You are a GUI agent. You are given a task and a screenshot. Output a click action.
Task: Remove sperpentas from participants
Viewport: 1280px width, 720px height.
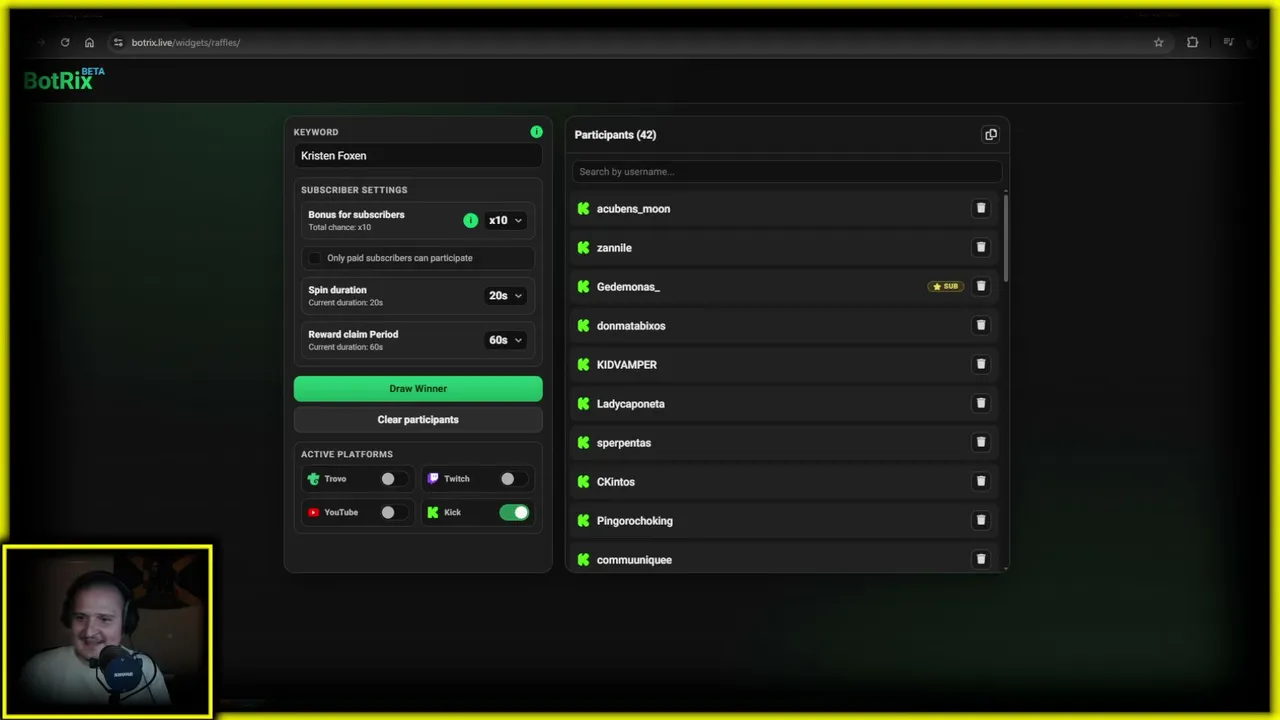981,442
